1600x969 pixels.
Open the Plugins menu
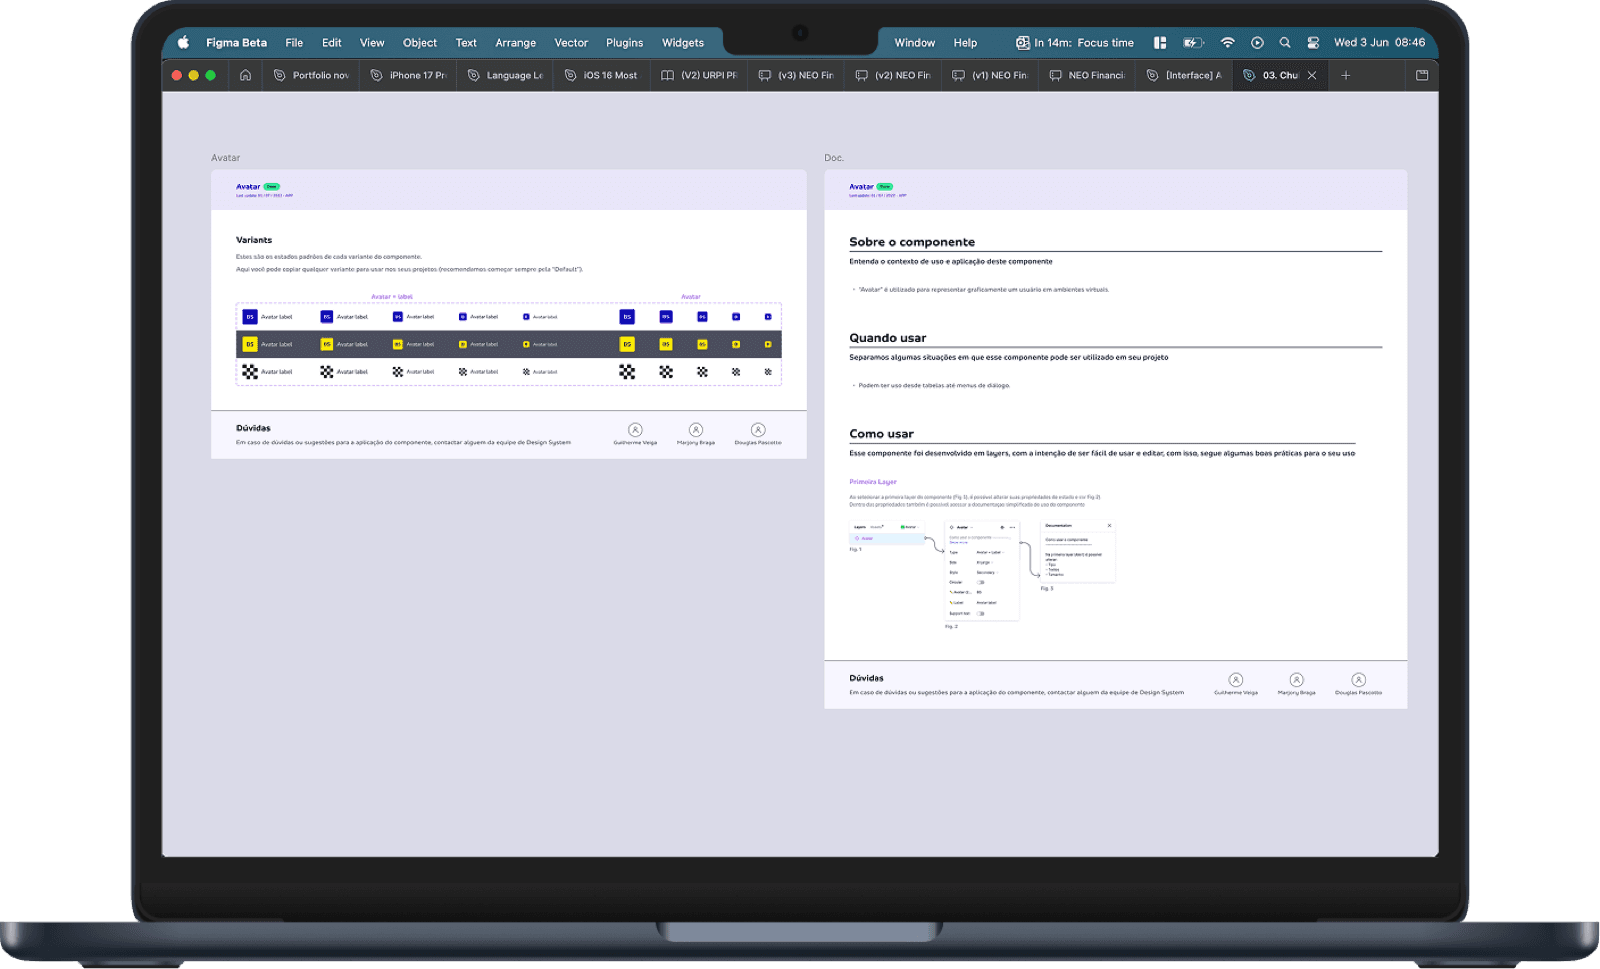point(624,43)
